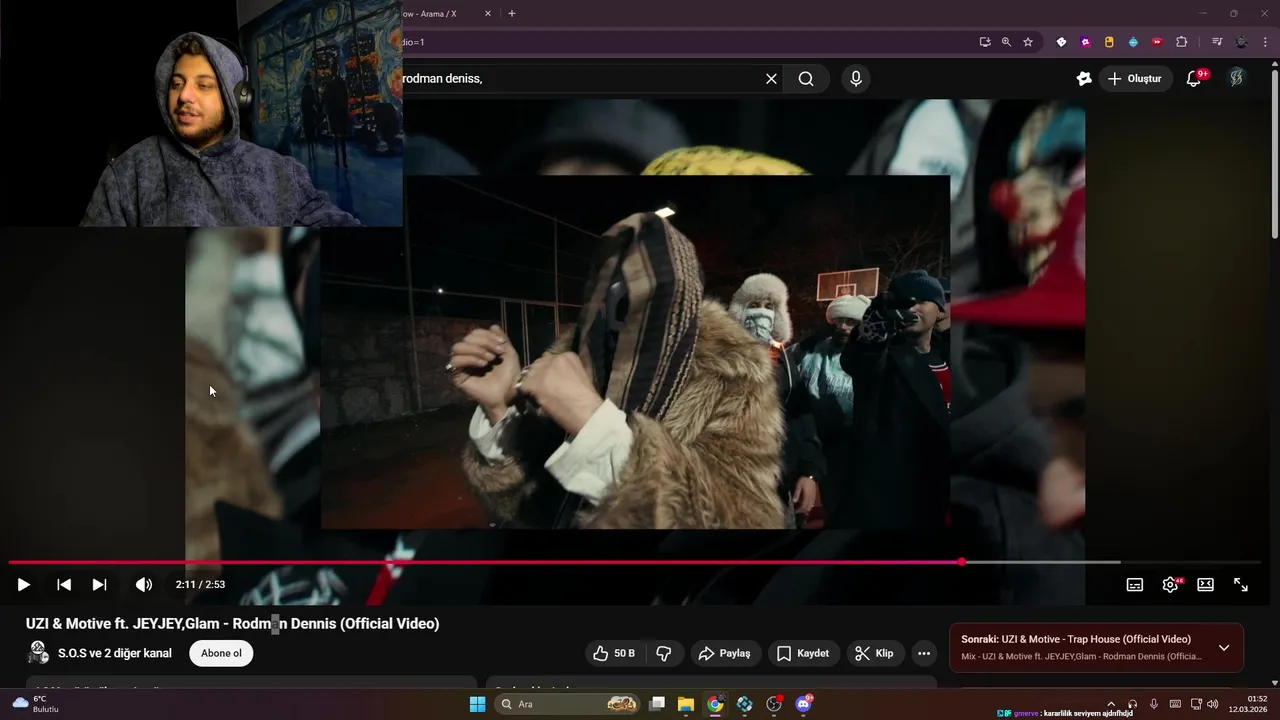This screenshot has height=720, width=1280.
Task: Like the video with 50 B
Action: 615,653
